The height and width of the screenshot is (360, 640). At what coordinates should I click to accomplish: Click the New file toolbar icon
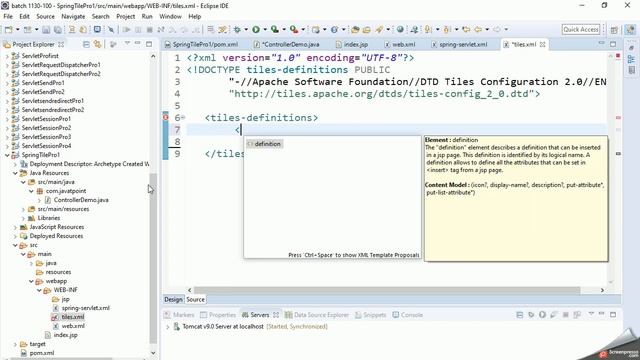pos(8,29)
